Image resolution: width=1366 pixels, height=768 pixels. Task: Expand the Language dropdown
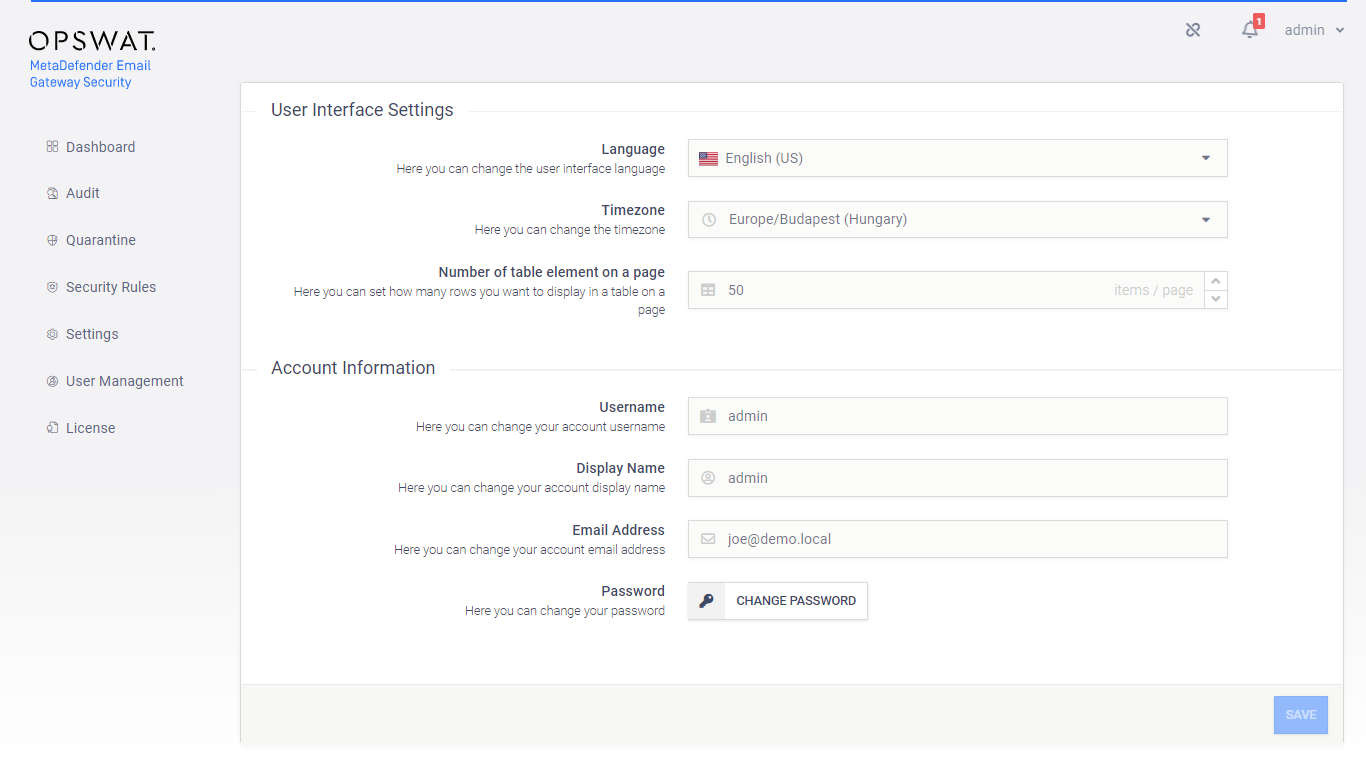tap(1205, 158)
